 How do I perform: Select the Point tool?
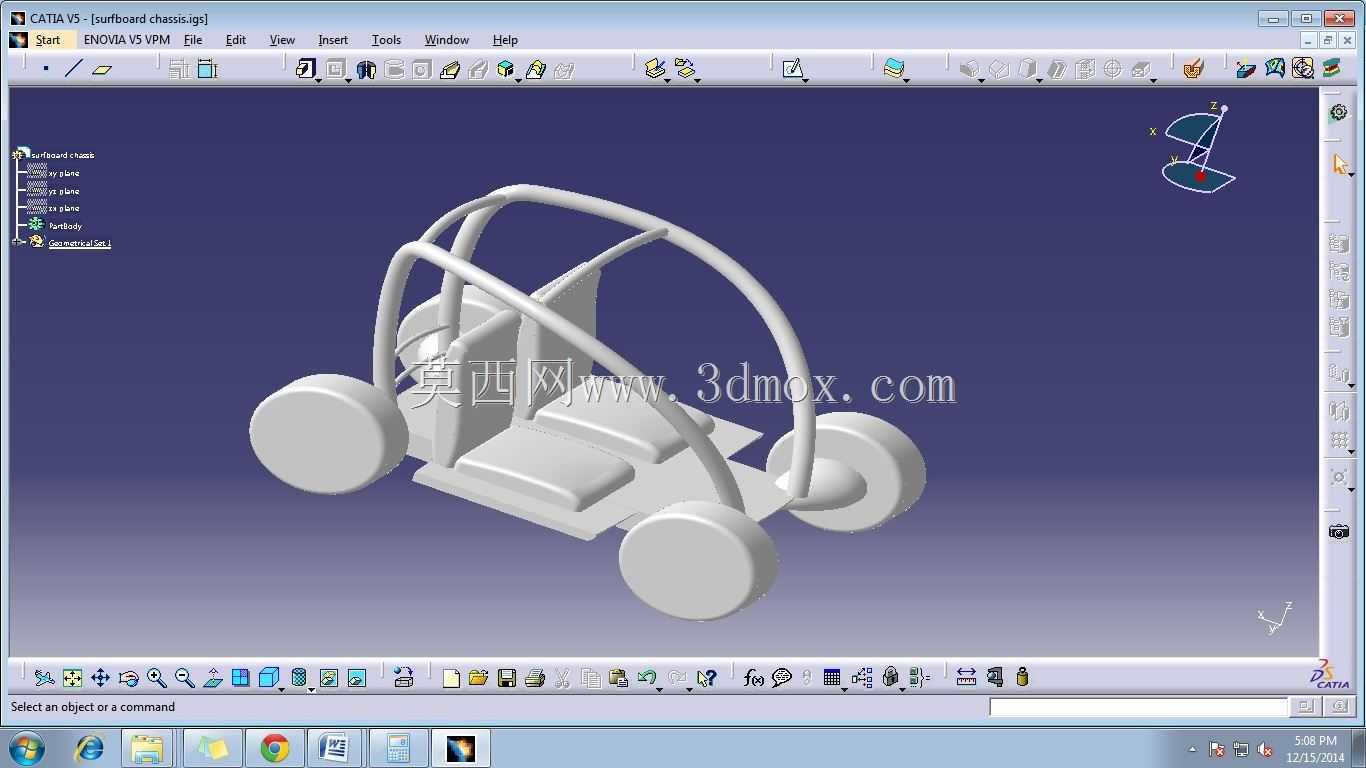[46, 69]
